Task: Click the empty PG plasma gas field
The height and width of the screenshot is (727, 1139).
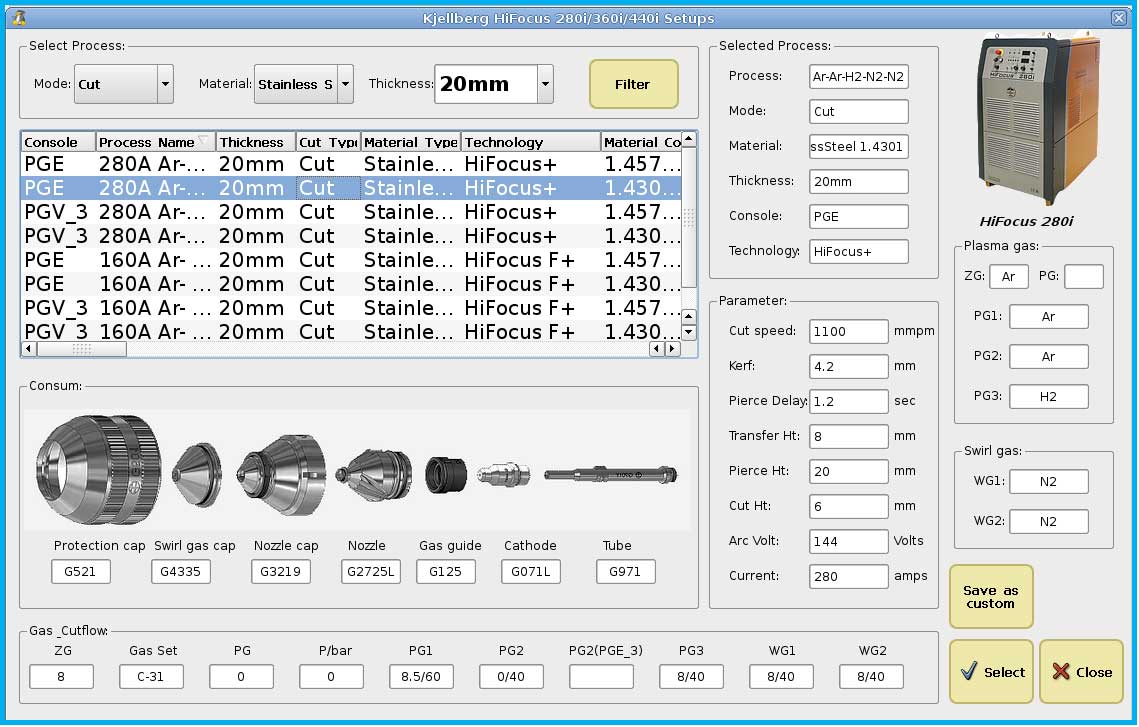Action: point(1084,276)
